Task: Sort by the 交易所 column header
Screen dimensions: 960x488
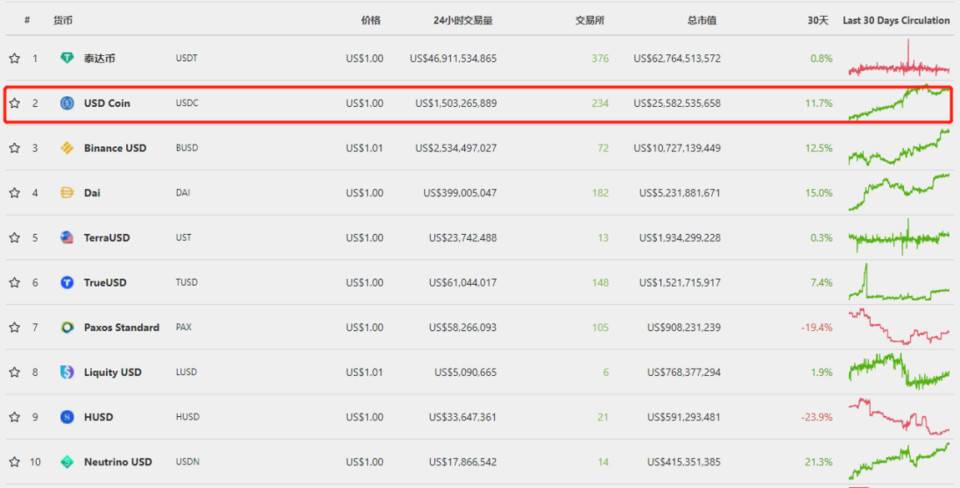Action: coord(590,20)
